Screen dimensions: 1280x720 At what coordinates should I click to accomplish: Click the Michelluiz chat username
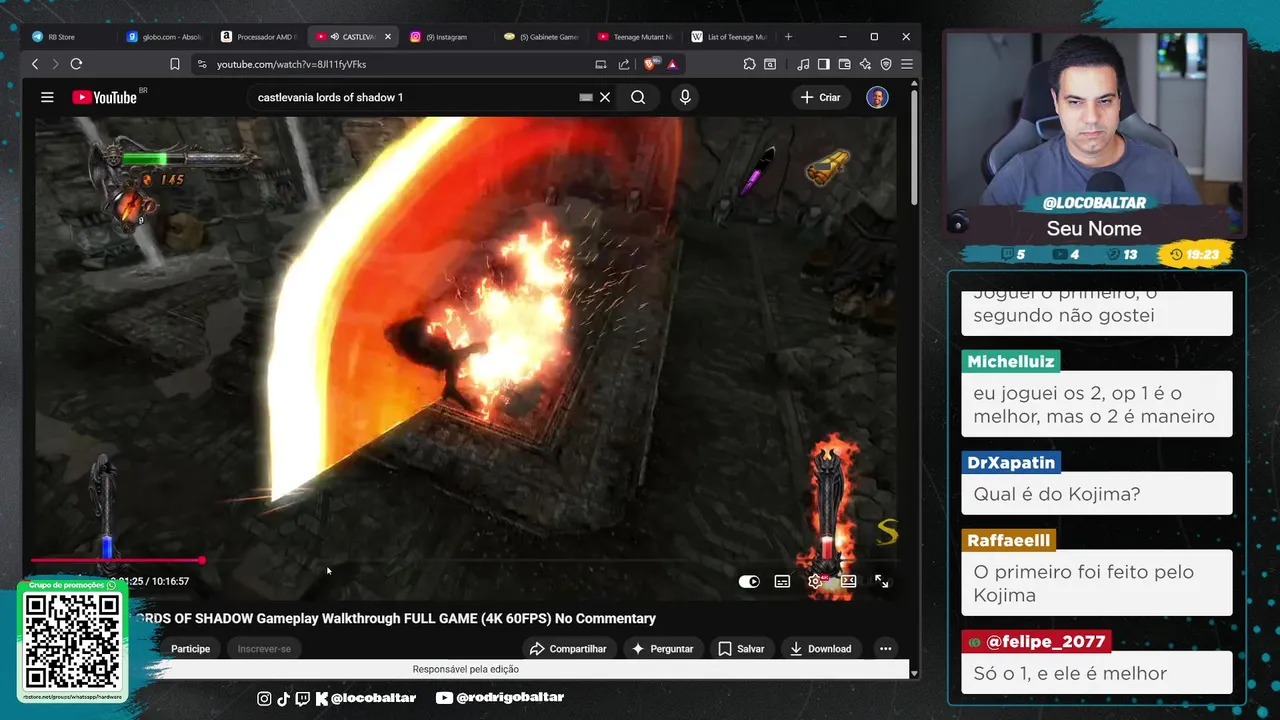pos(1011,361)
